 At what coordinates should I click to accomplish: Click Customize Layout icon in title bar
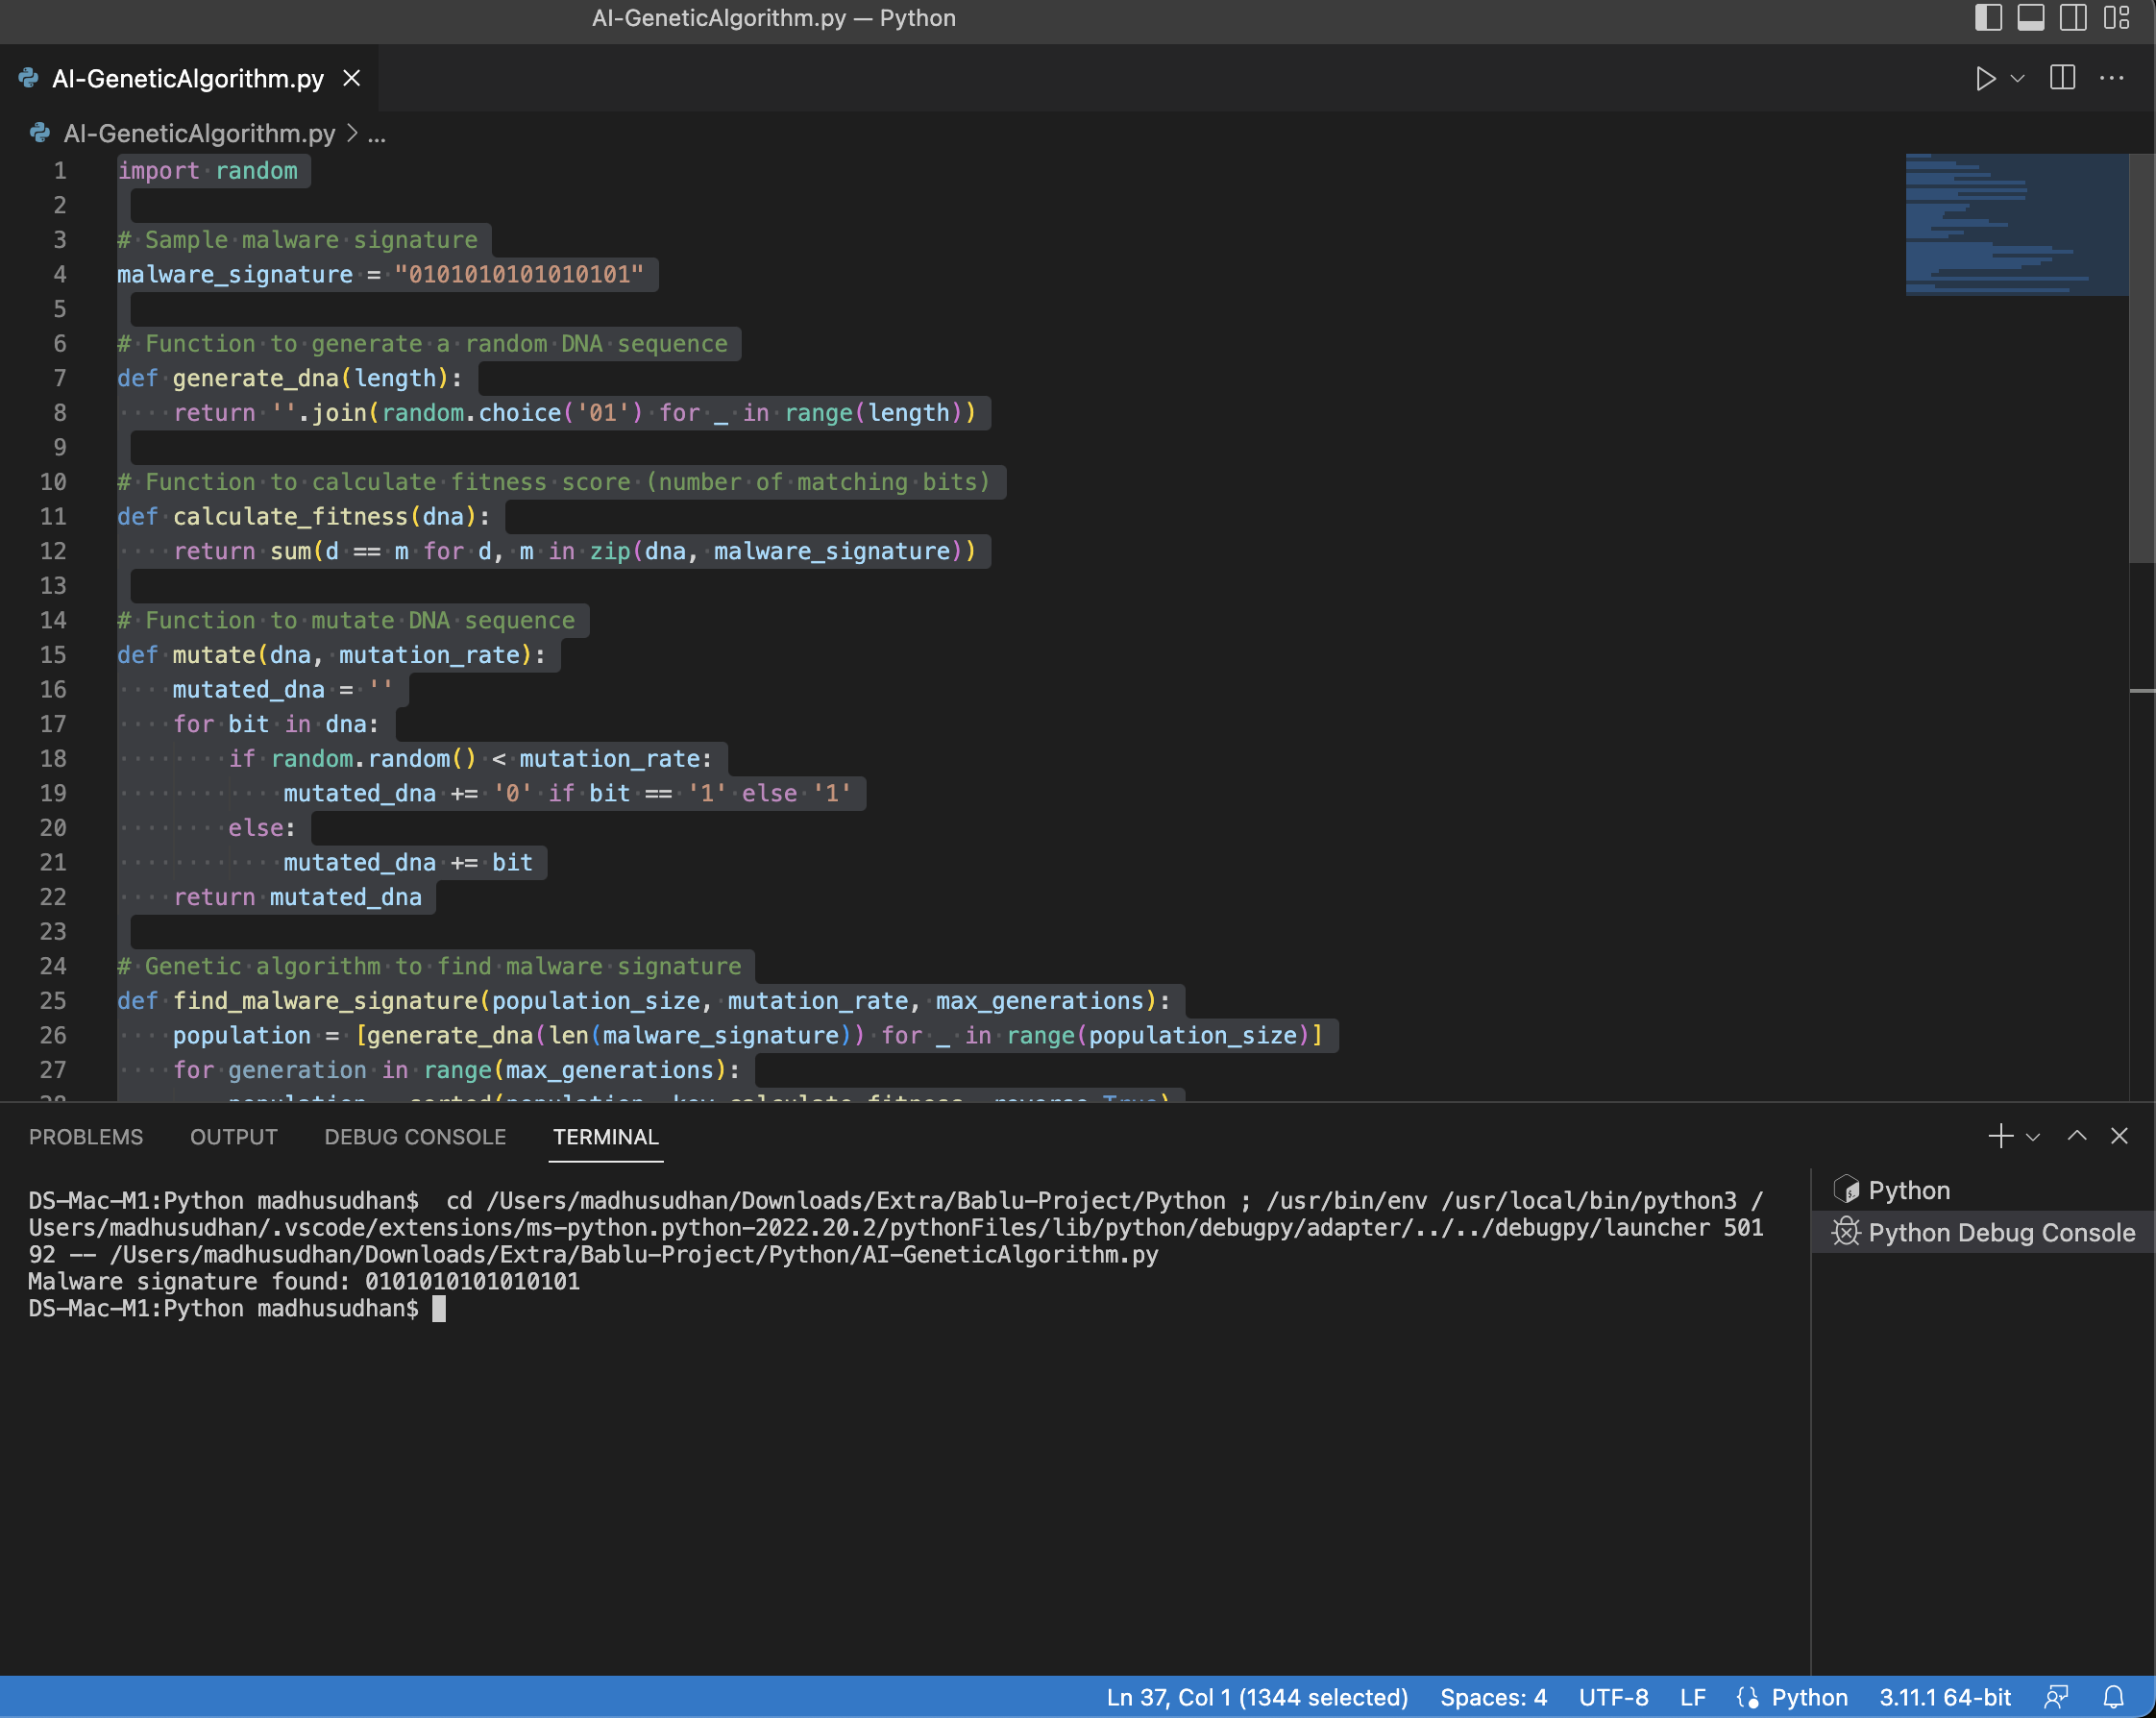(2116, 18)
